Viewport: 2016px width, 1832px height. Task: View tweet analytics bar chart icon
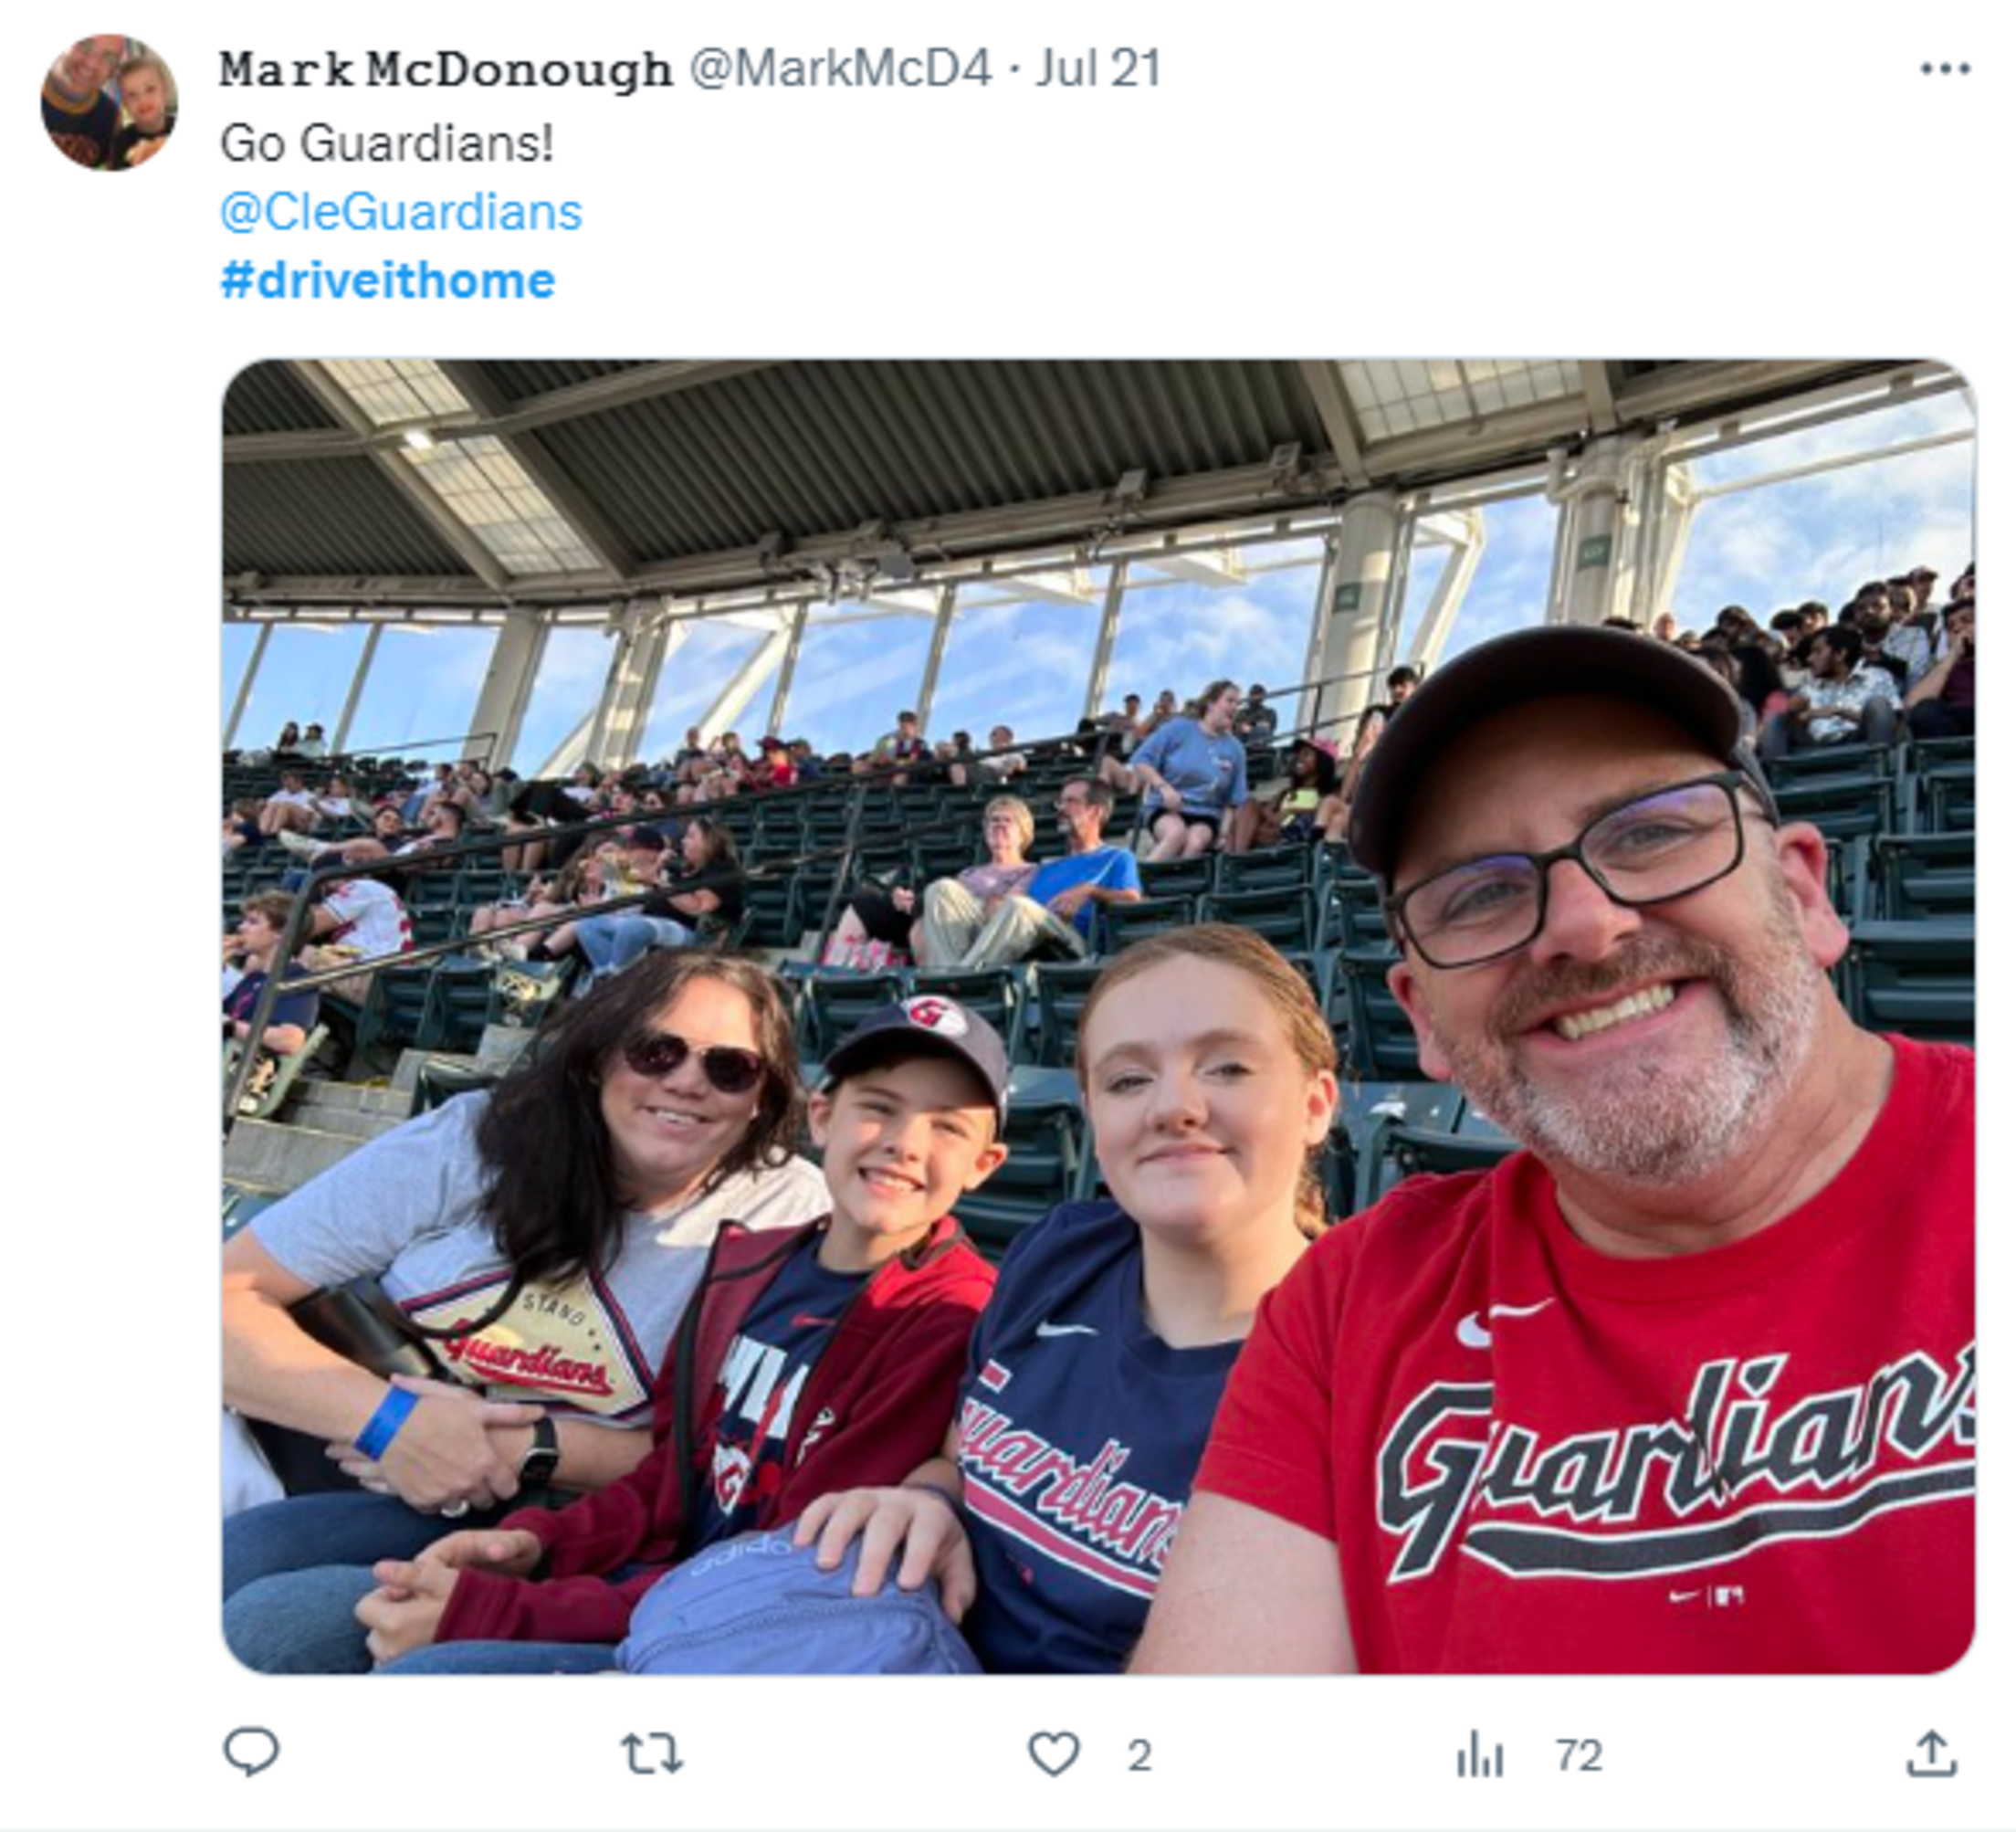(x=1480, y=1754)
